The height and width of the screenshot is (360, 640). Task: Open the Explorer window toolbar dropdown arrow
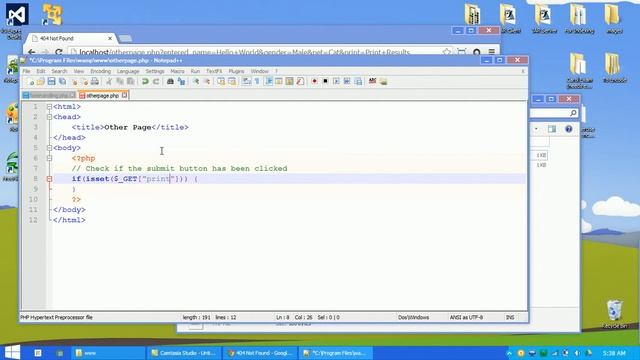pos(536,129)
